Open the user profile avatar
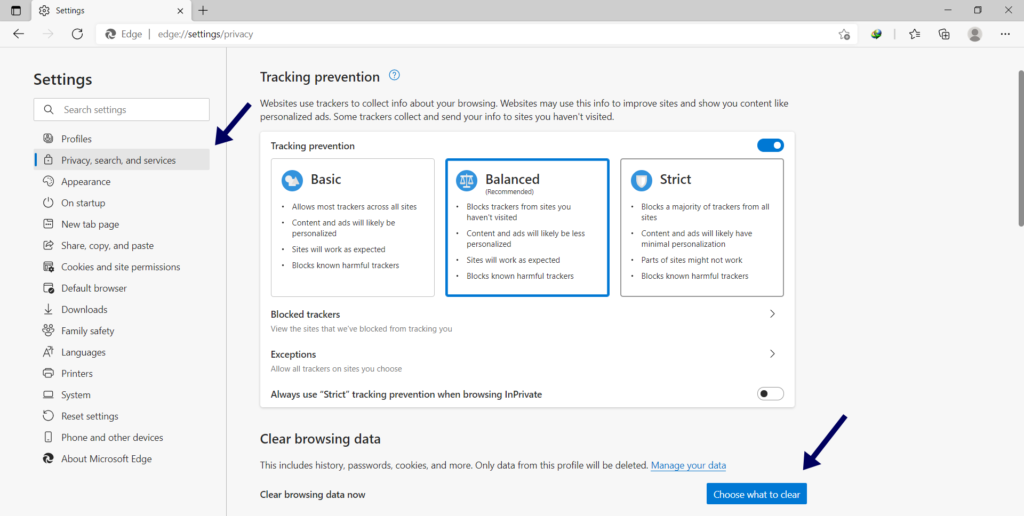The width and height of the screenshot is (1024, 516). pos(975,33)
